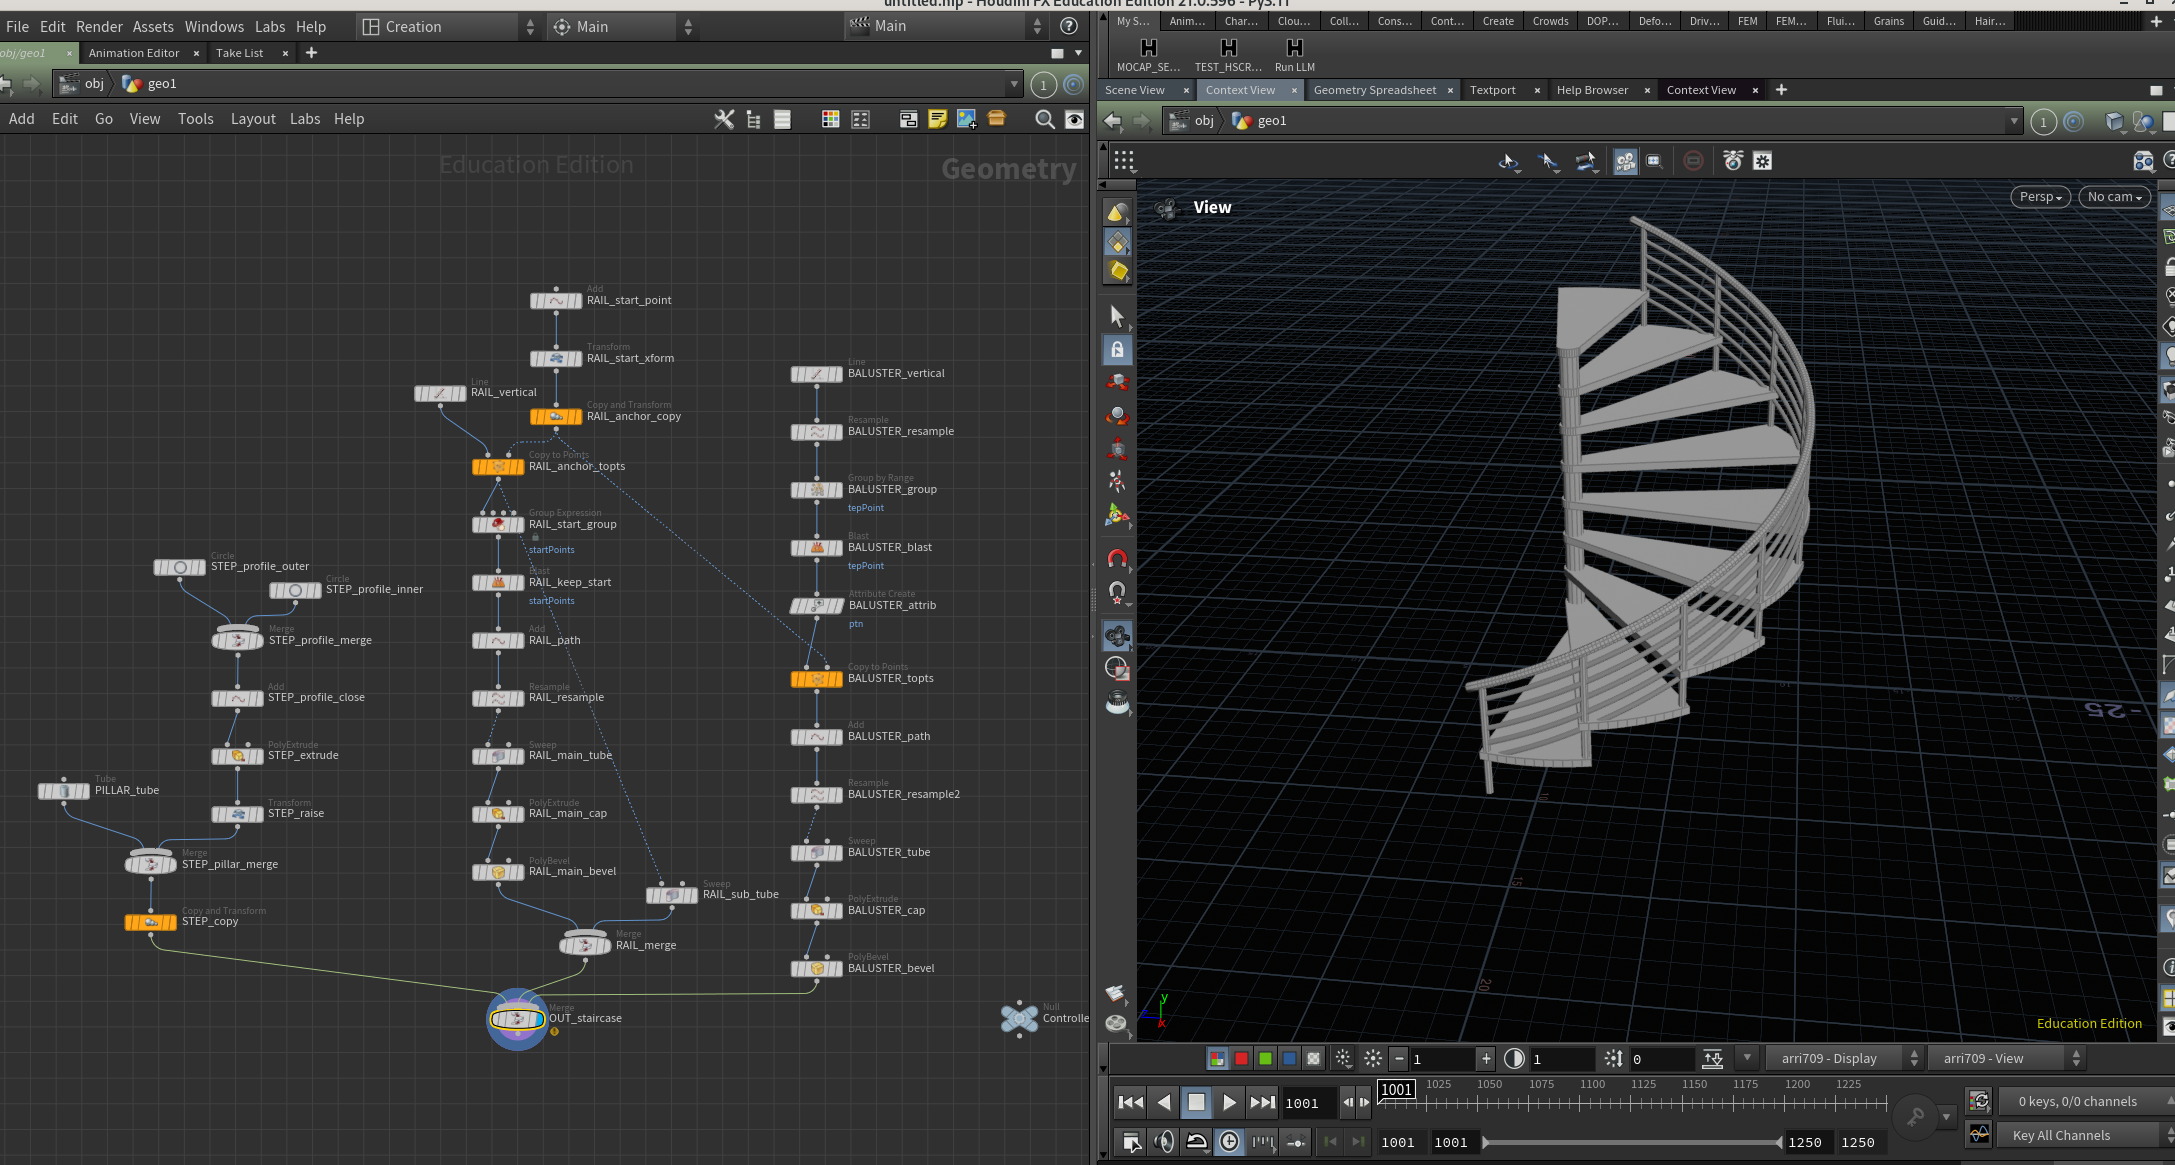The width and height of the screenshot is (2175, 1165).
Task: Toggle the viewport color correction half-circle
Action: click(x=1514, y=1058)
